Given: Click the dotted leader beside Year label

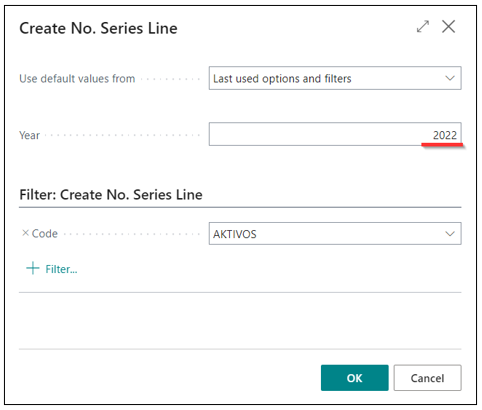Looking at the screenshot, I should click(x=122, y=135).
